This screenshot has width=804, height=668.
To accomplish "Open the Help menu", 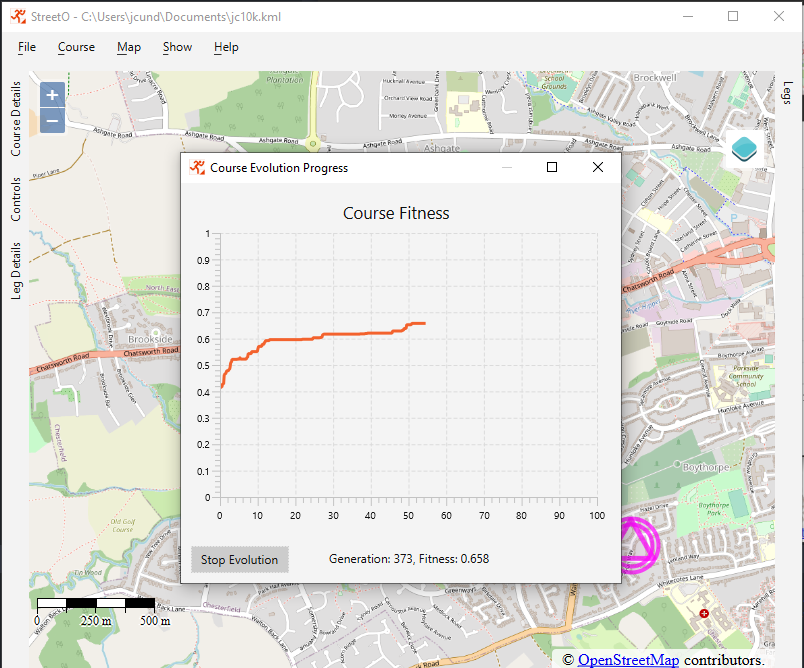I will pos(226,47).
